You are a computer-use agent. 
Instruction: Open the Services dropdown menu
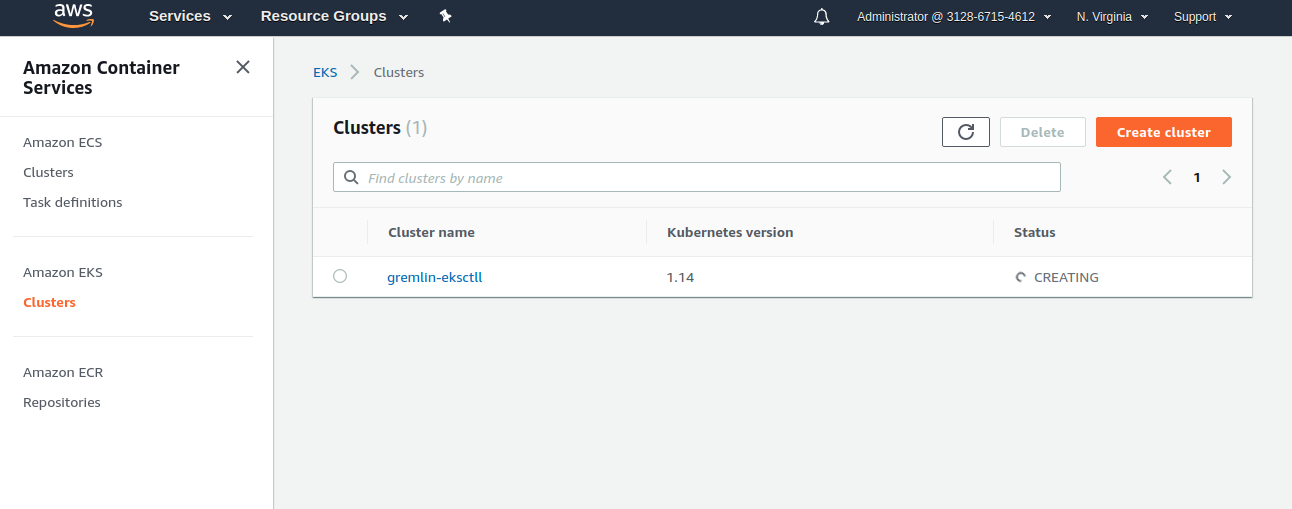click(x=190, y=16)
